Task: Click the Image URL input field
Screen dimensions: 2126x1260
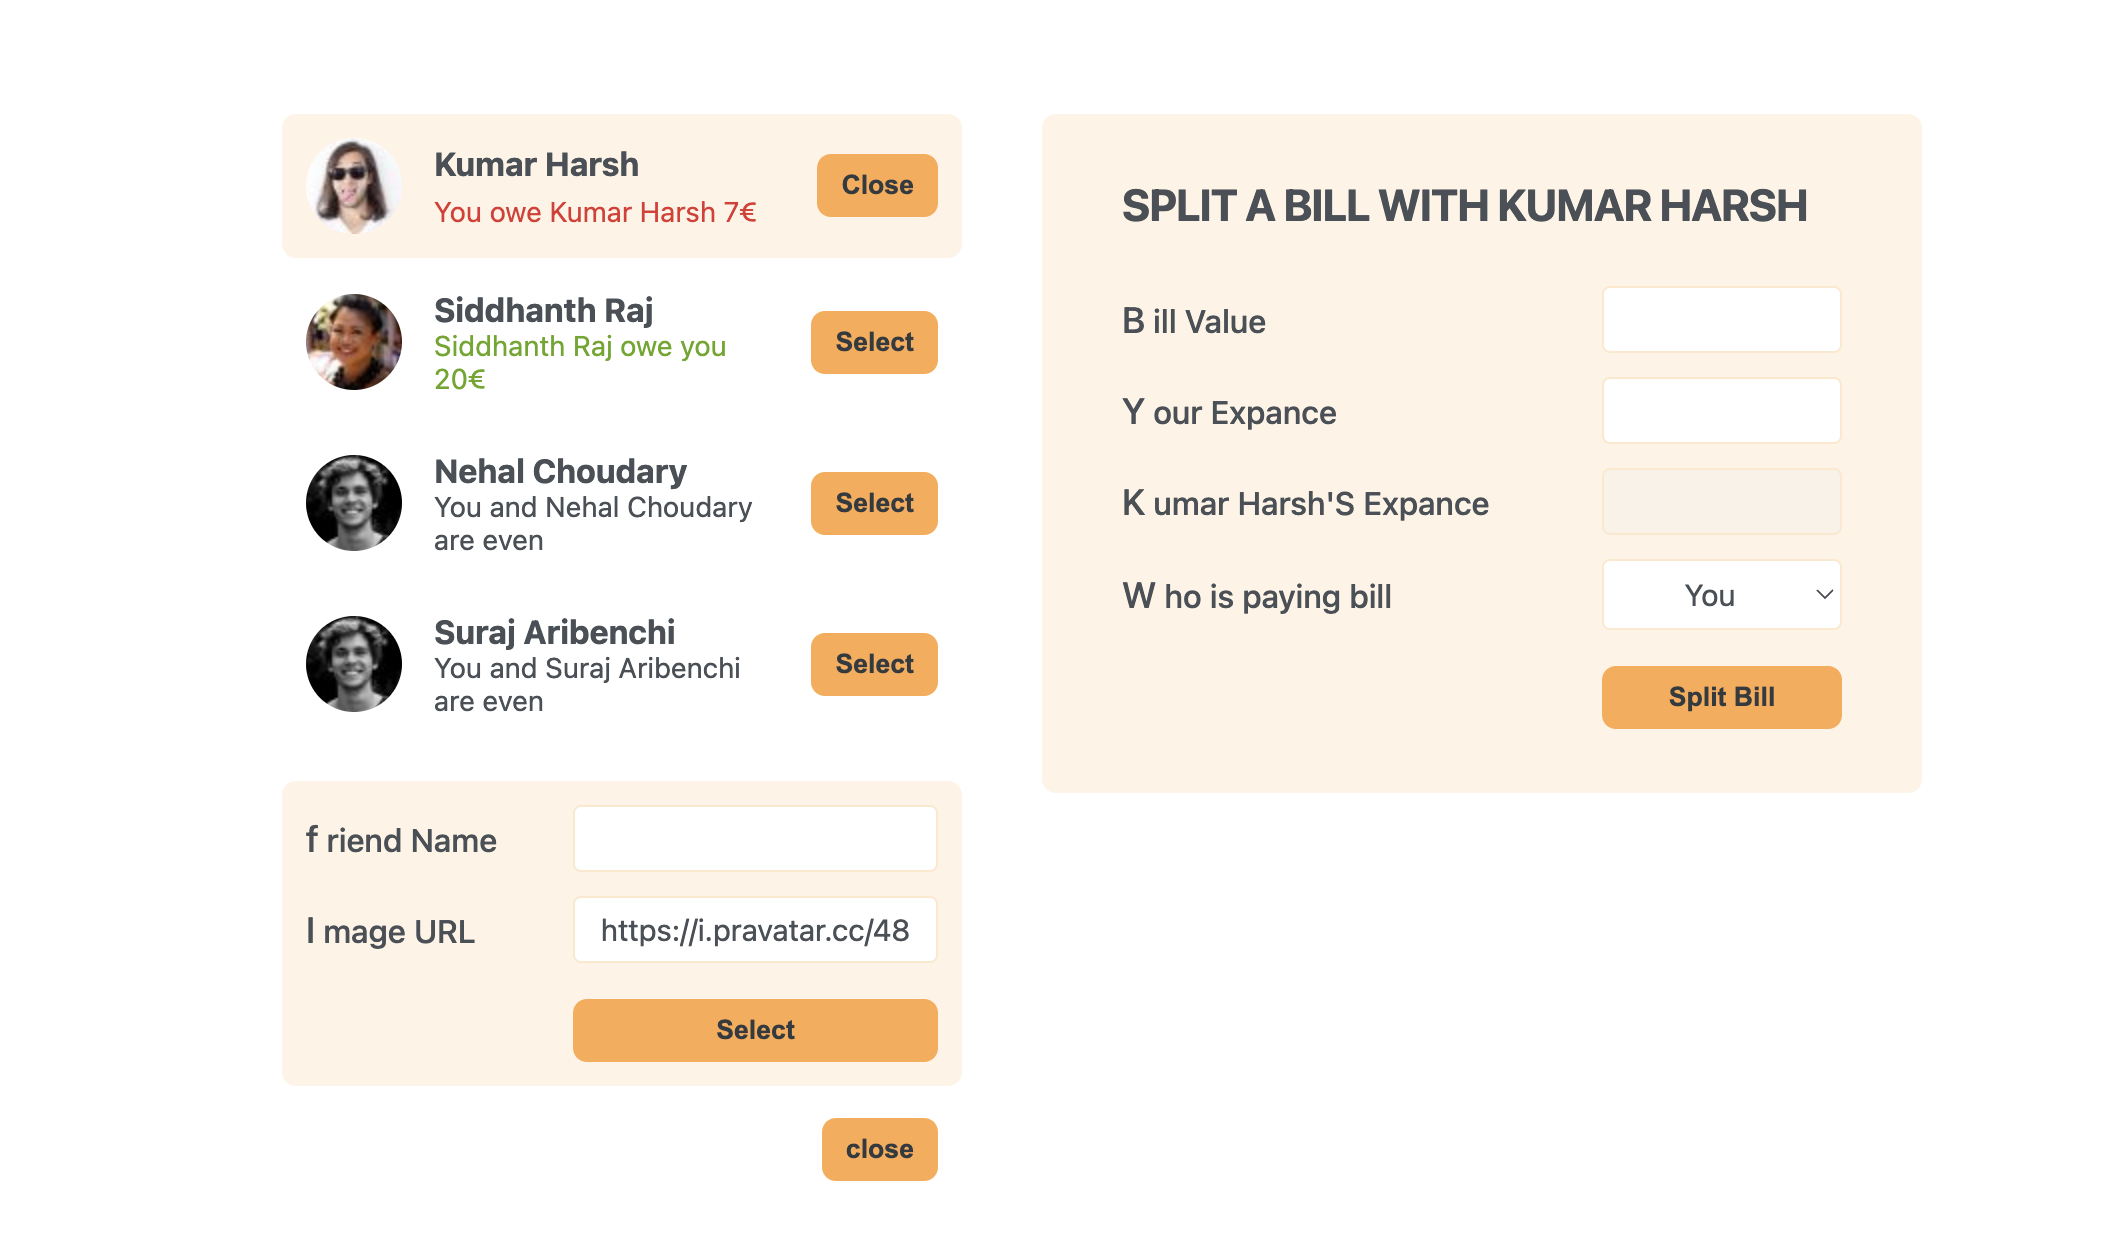Action: coord(755,930)
